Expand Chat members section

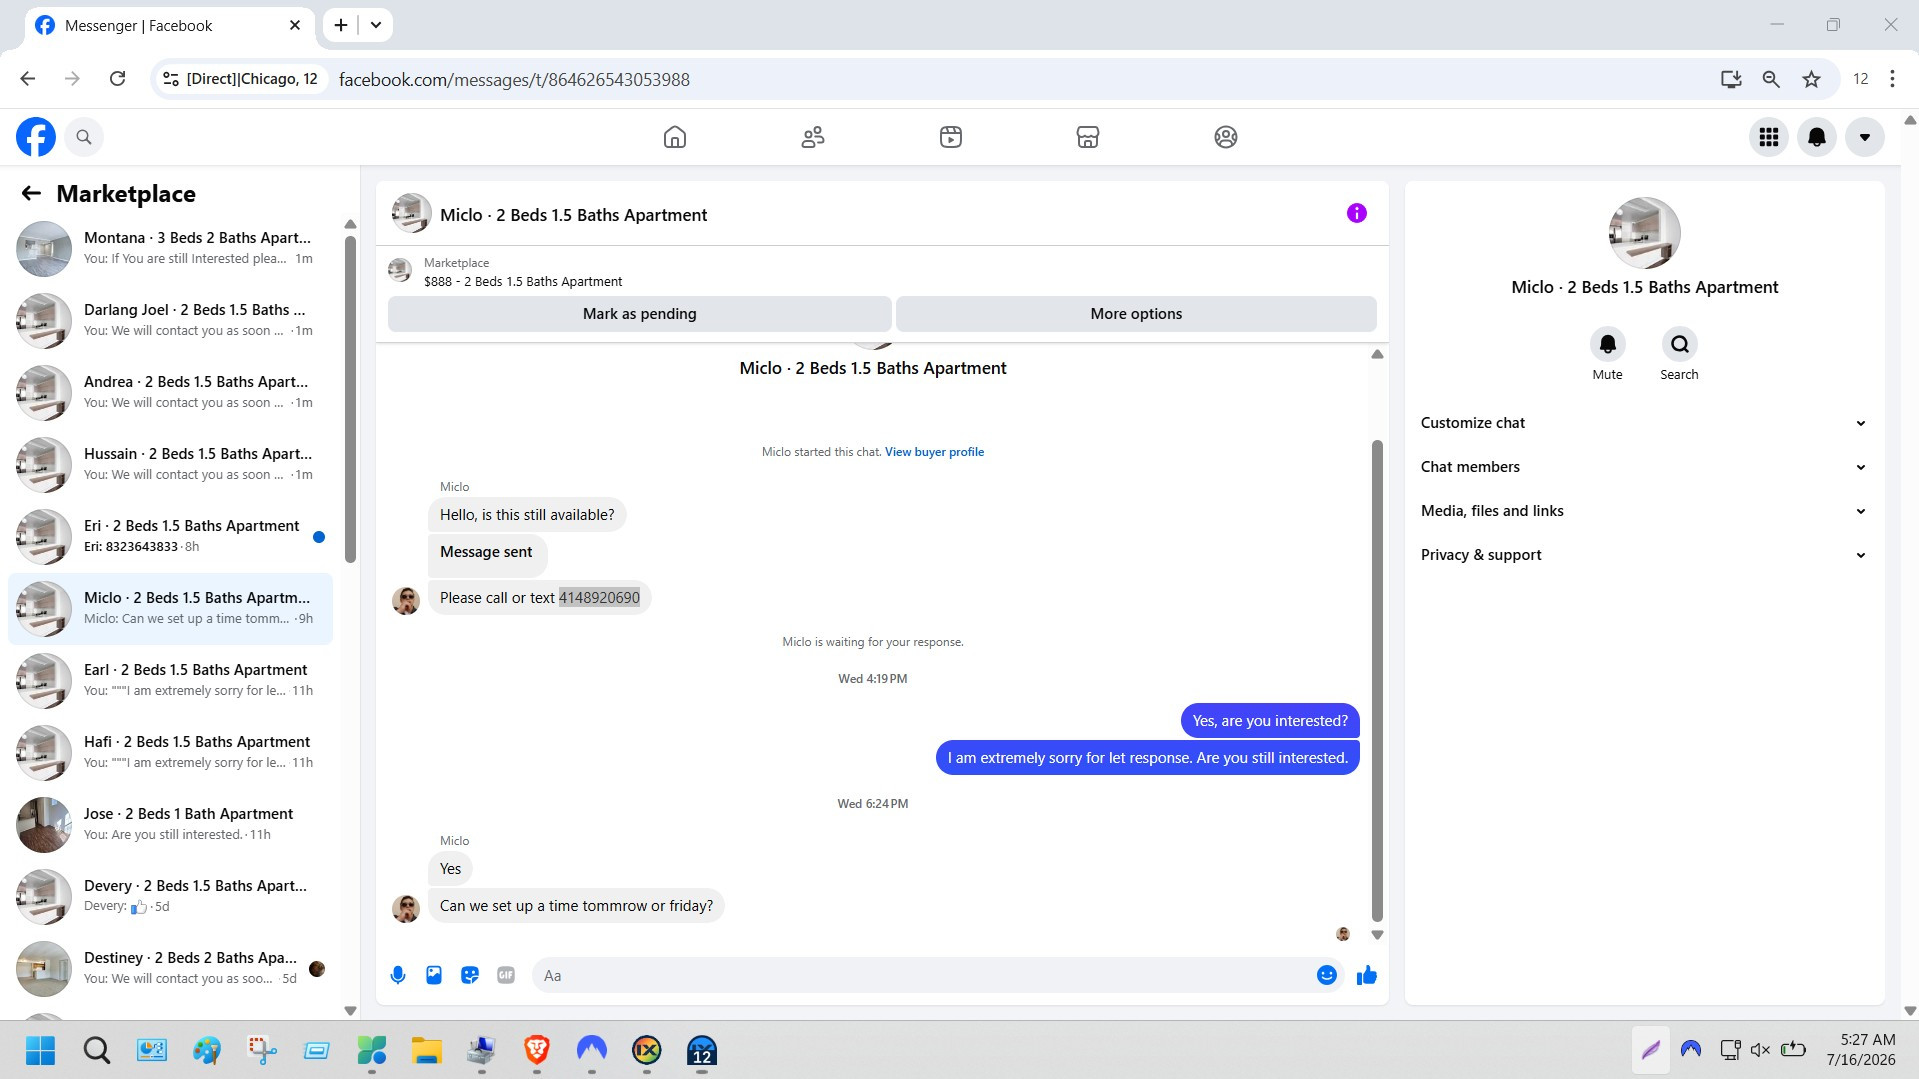(x=1644, y=467)
